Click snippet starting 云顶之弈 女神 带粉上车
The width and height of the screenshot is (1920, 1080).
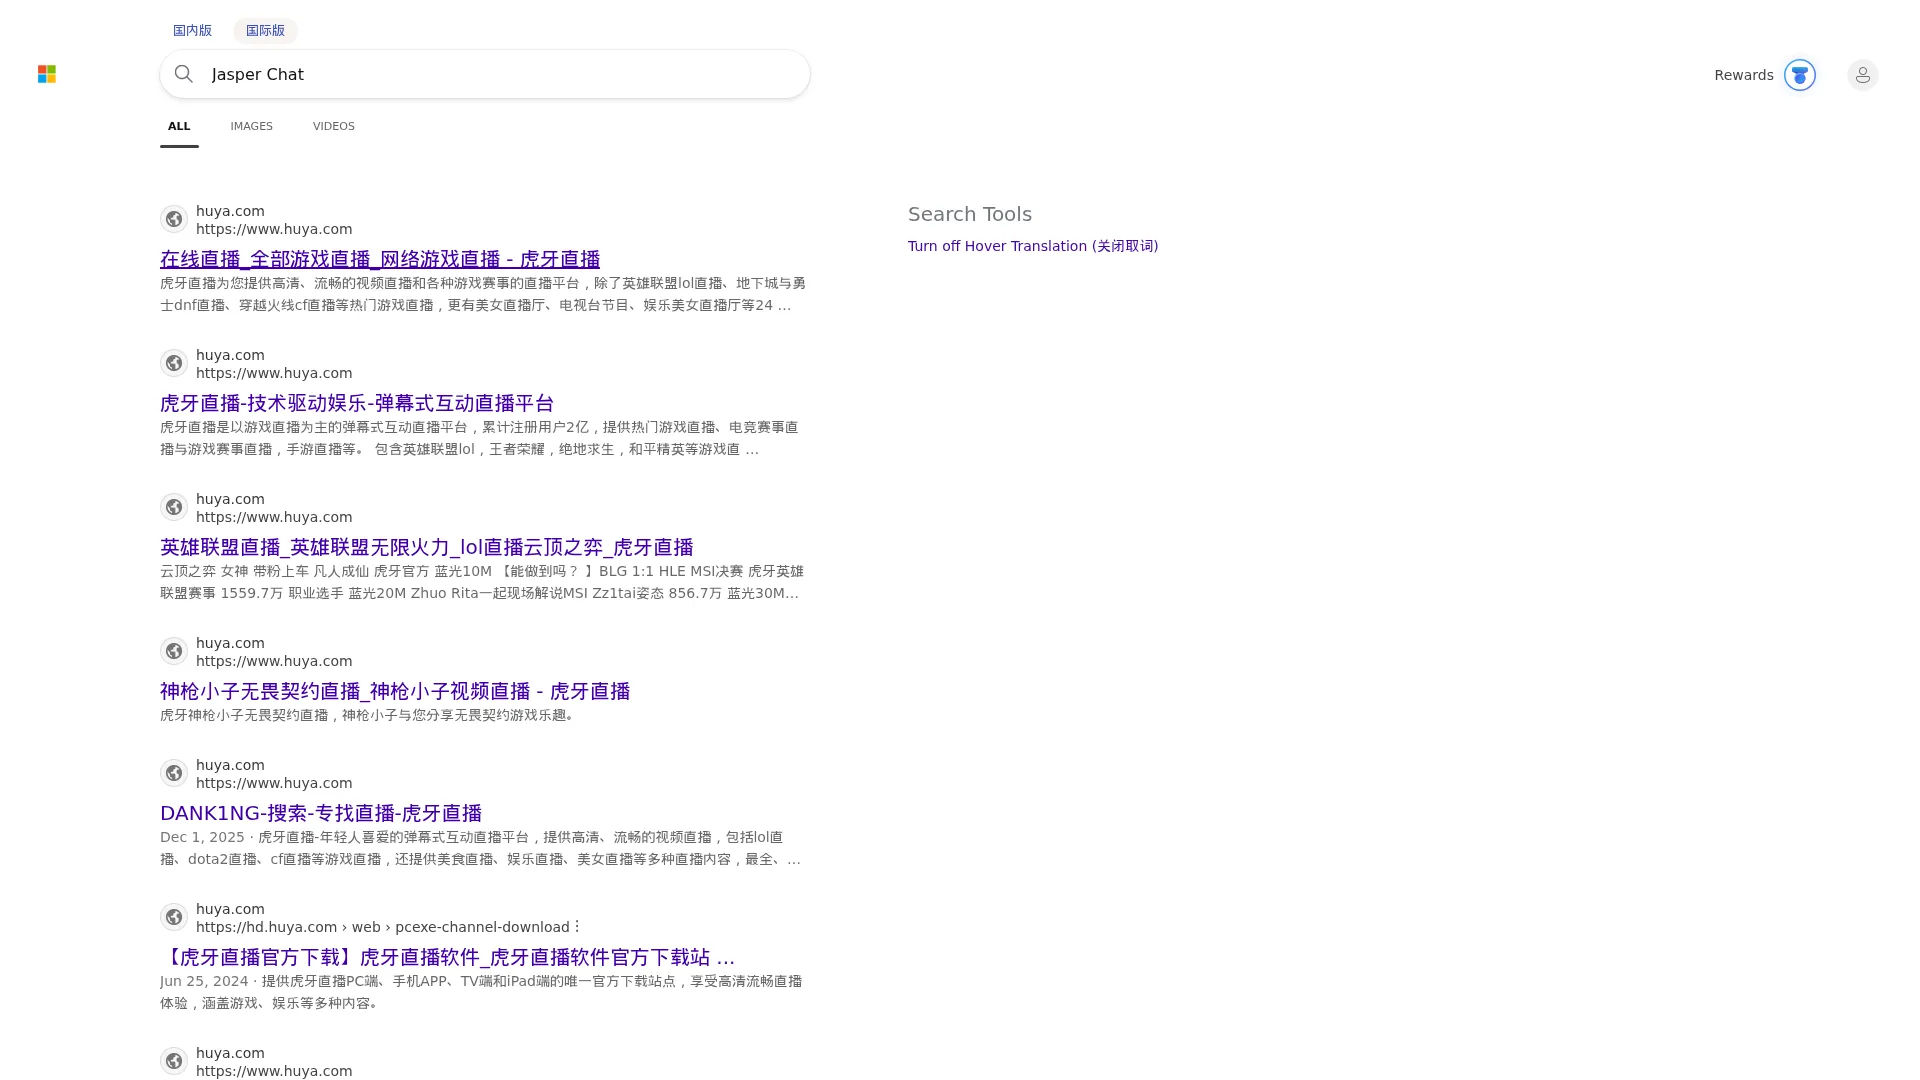click(x=482, y=582)
